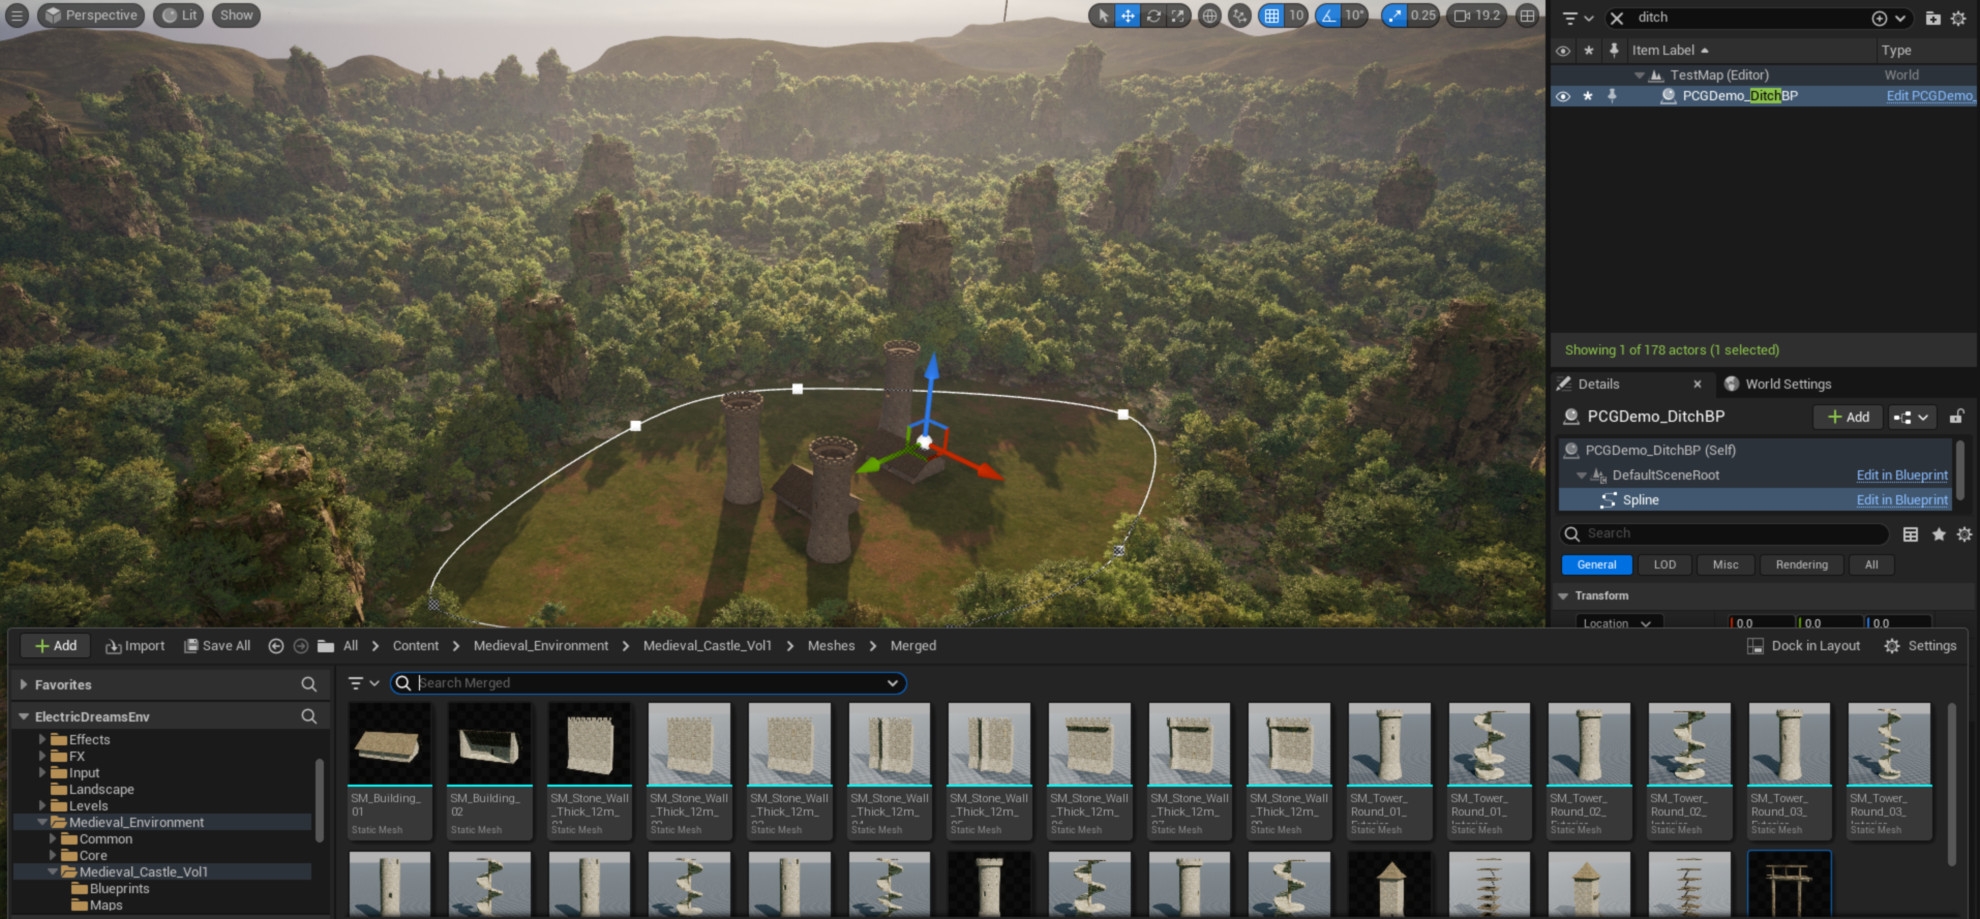The image size is (1980, 919).
Task: Switch to the scale transform tool
Action: pos(1178,16)
